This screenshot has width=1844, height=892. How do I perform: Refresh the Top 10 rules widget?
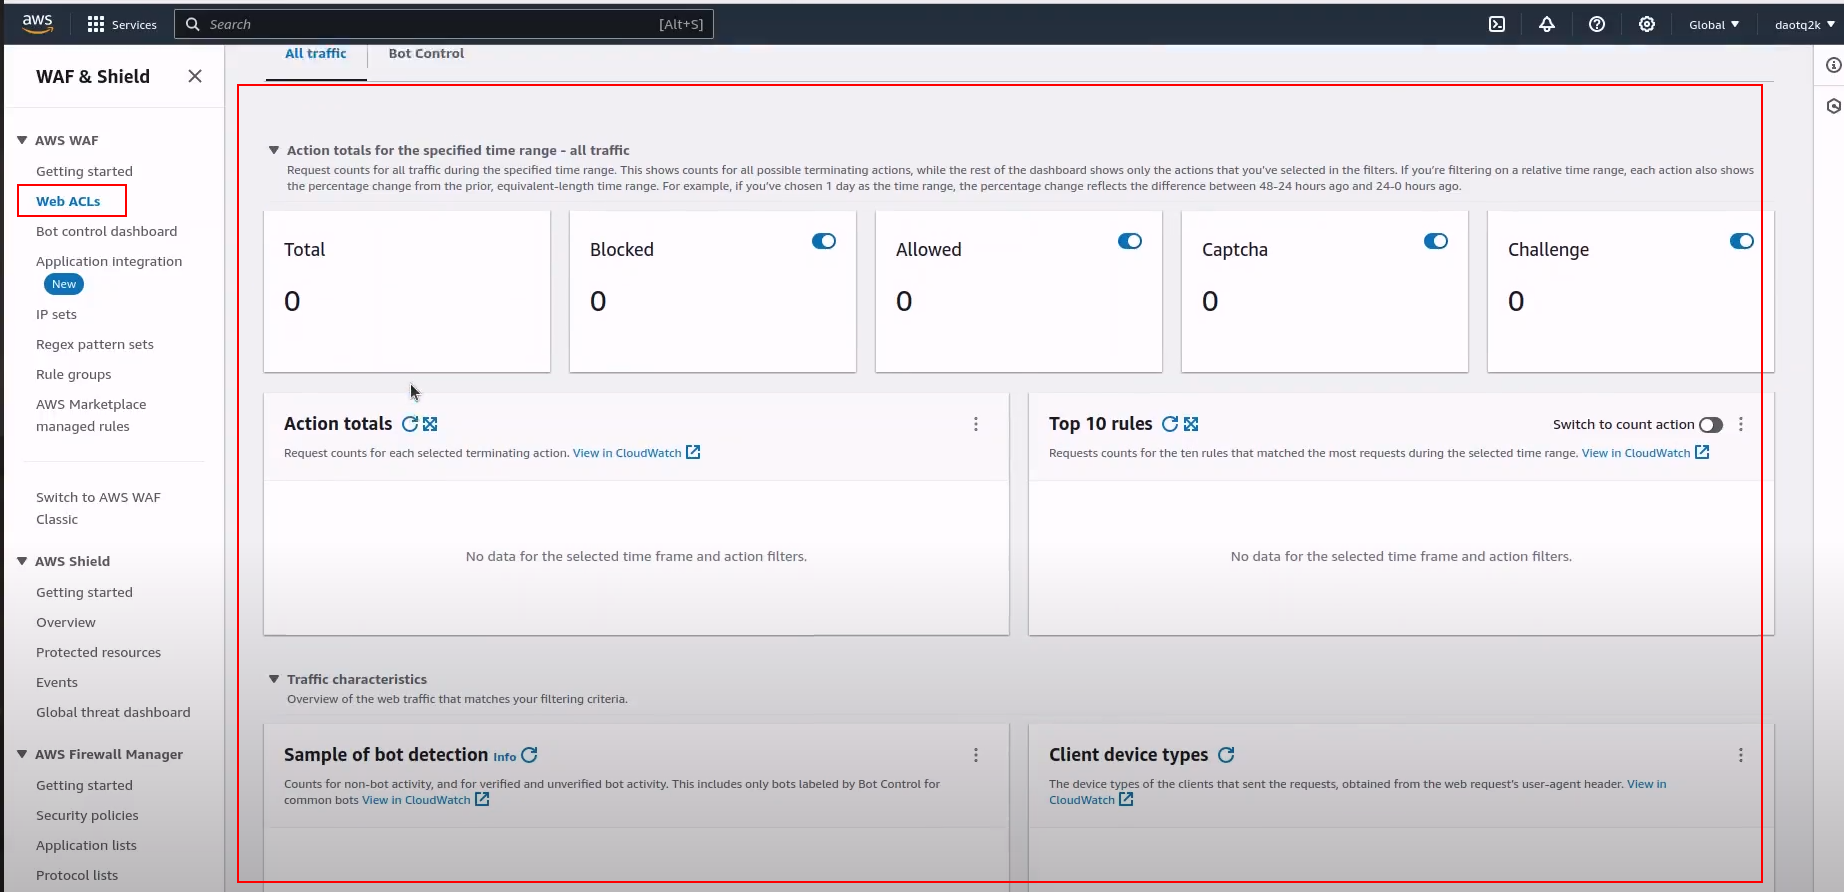click(x=1170, y=424)
